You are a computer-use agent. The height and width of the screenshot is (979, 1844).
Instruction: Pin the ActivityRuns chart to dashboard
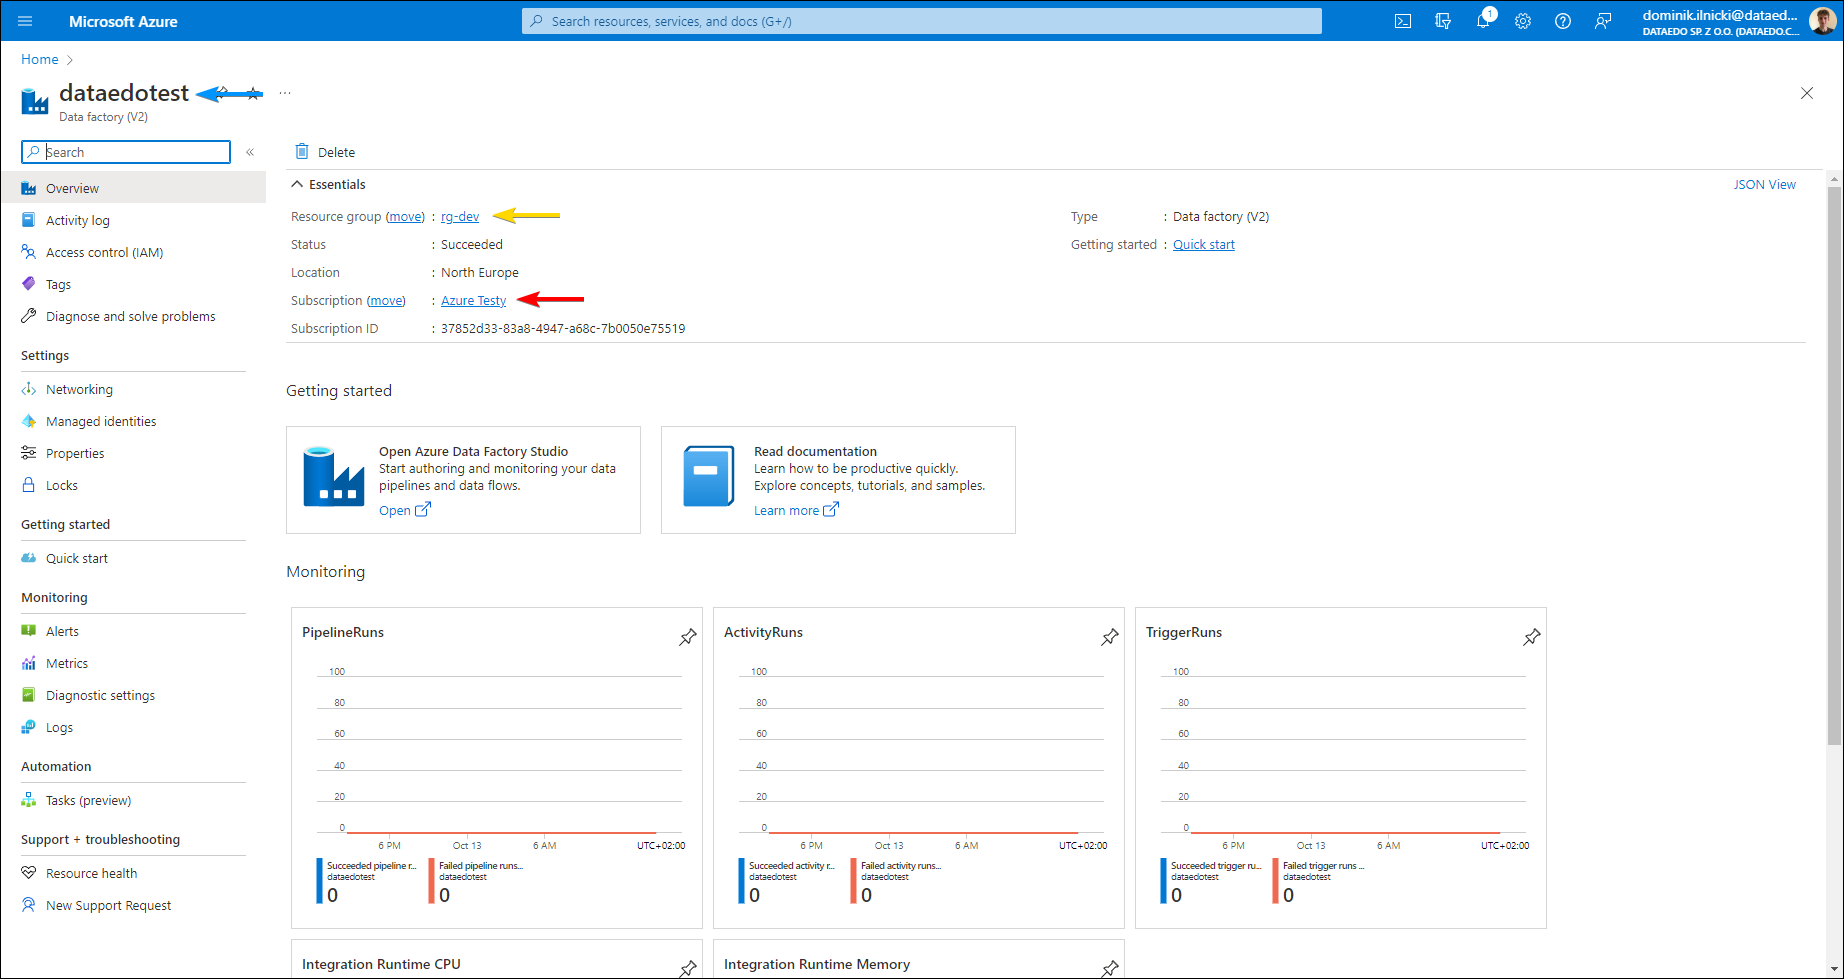[1110, 637]
